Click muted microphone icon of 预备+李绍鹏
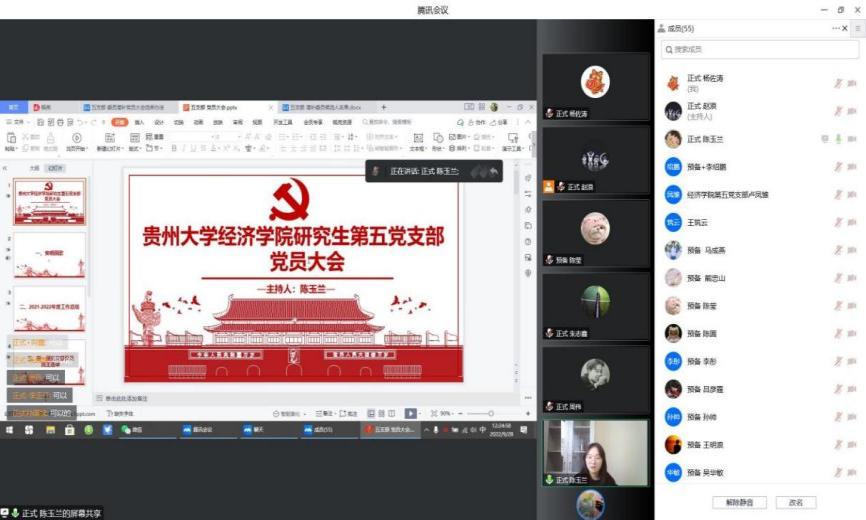Screen dimensions: 866x520 (x=838, y=167)
